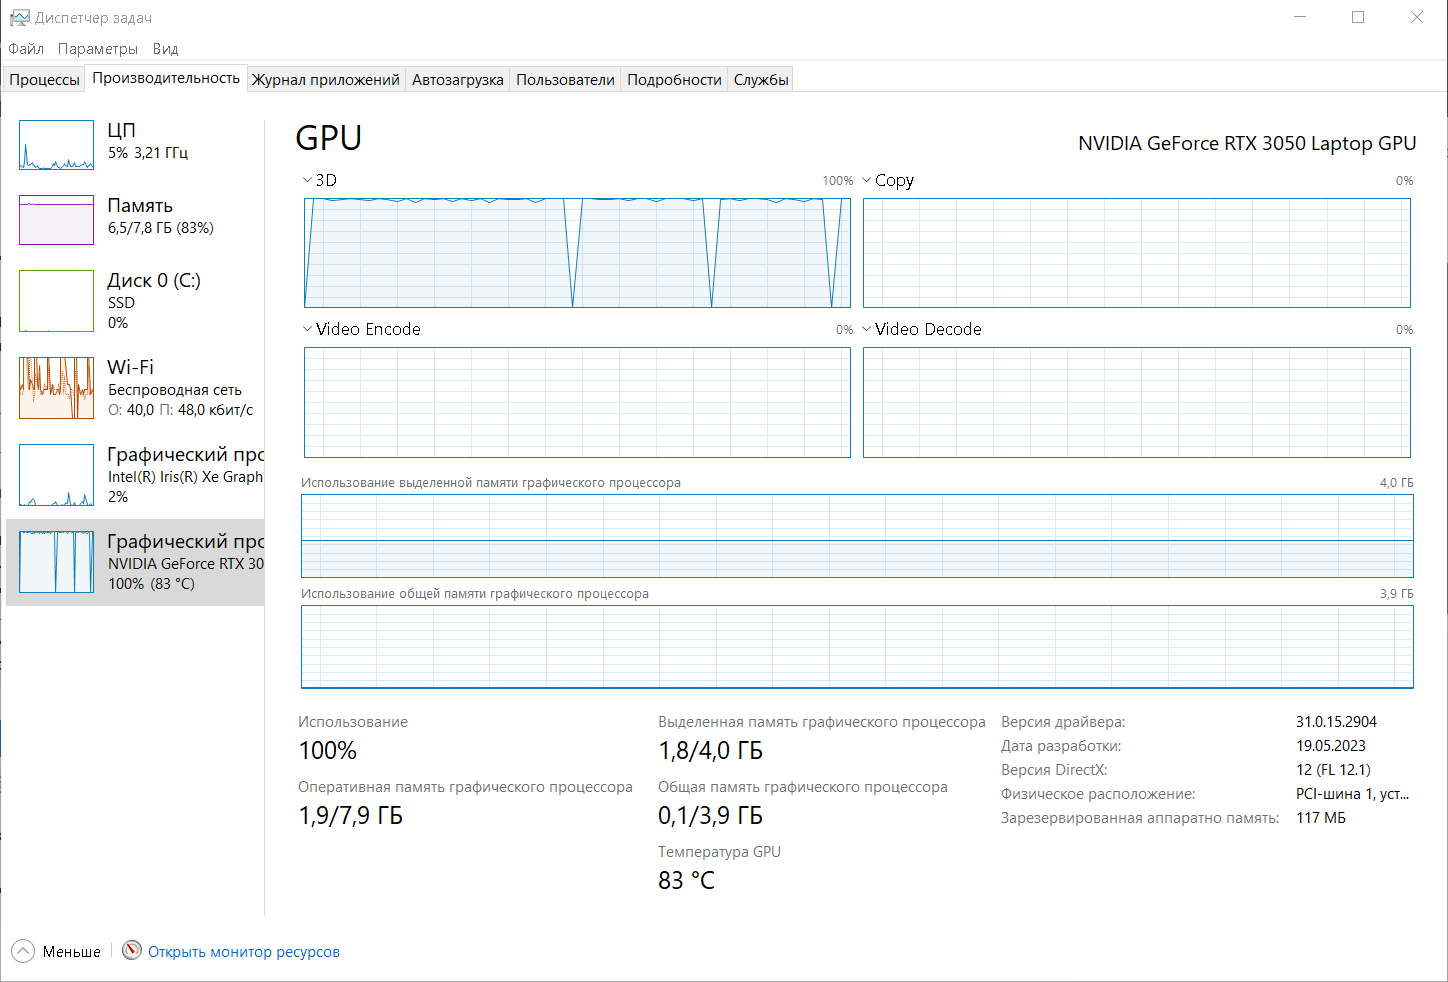
Task: Open the Параметры menu
Action: (98, 48)
